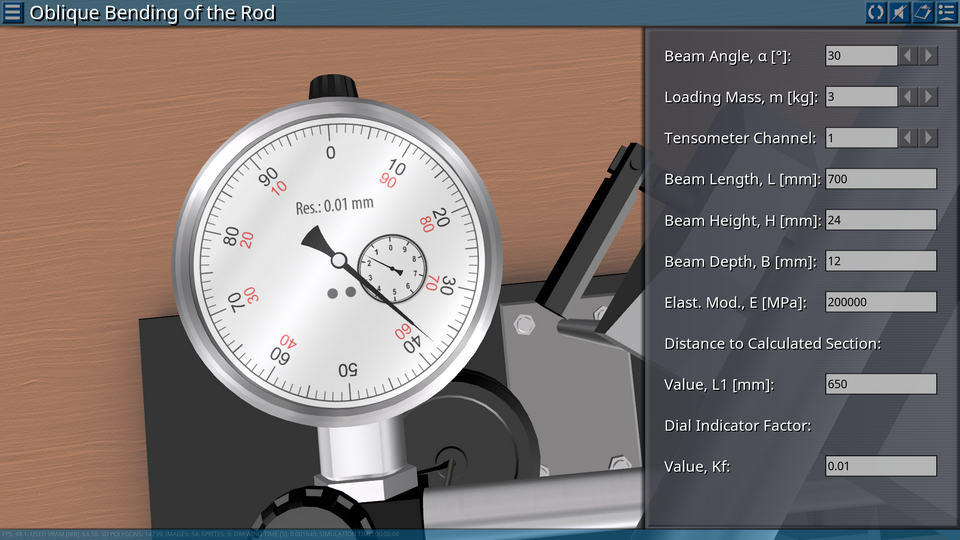Increase Beam Angle with right arrow
The width and height of the screenshot is (960, 540).
(x=928, y=56)
